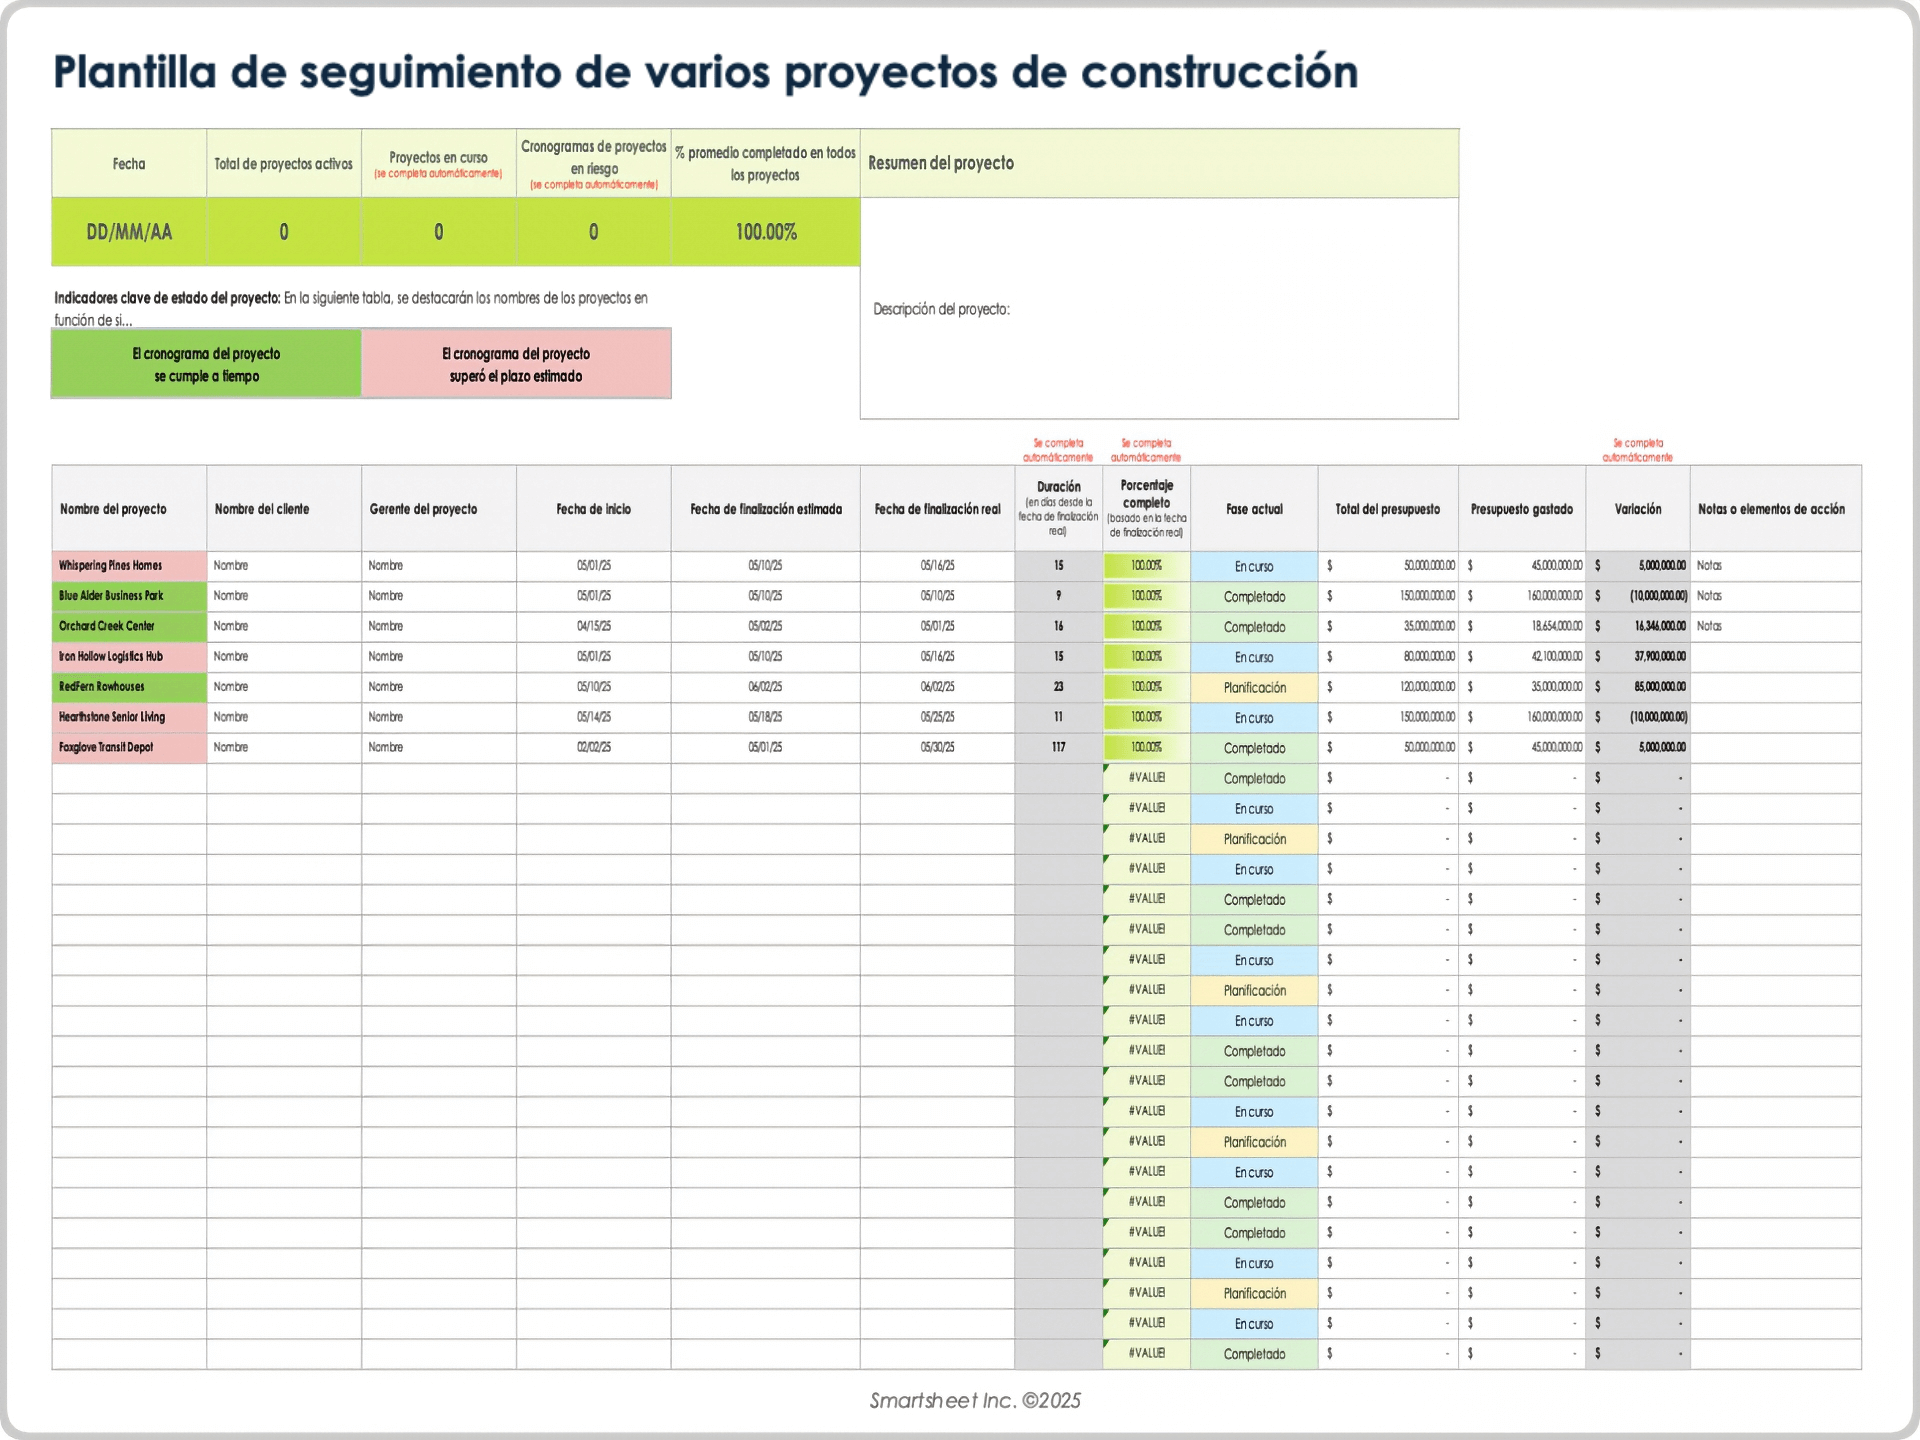Click the Fecha de finalización estimada header
Viewport: 1920px width, 1440px height.
[x=766, y=509]
